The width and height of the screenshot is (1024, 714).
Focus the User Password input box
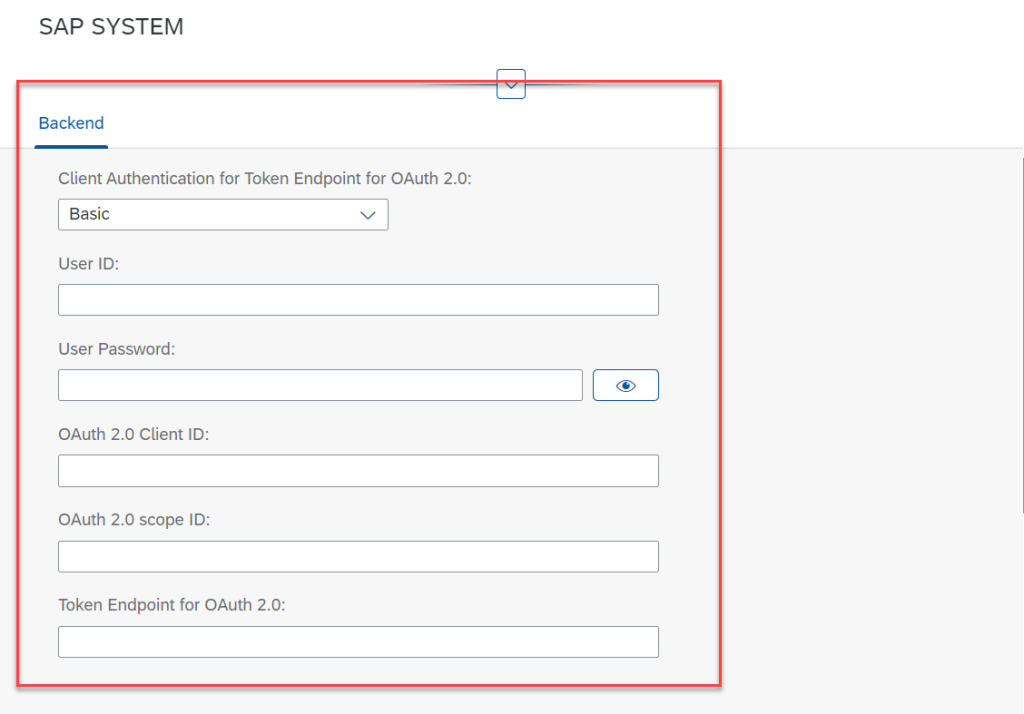click(x=320, y=384)
